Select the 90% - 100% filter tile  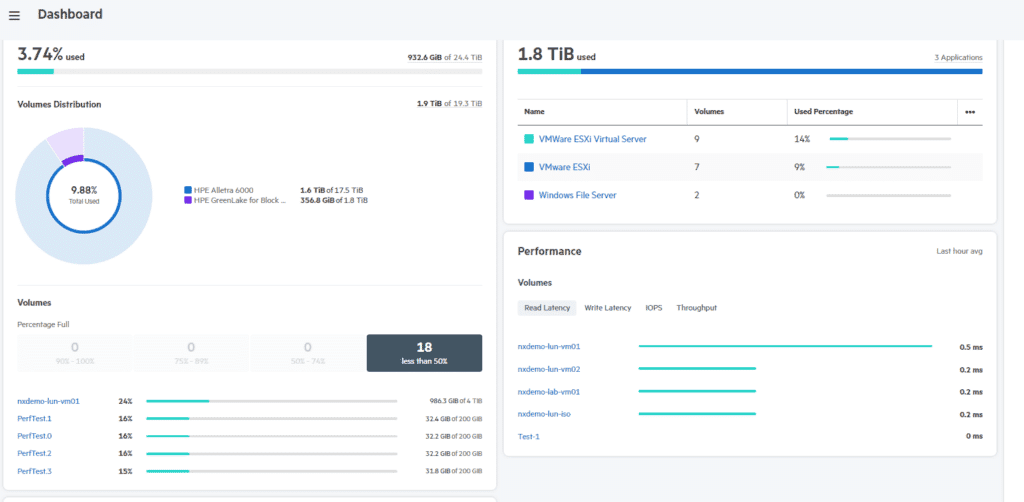coord(74,353)
